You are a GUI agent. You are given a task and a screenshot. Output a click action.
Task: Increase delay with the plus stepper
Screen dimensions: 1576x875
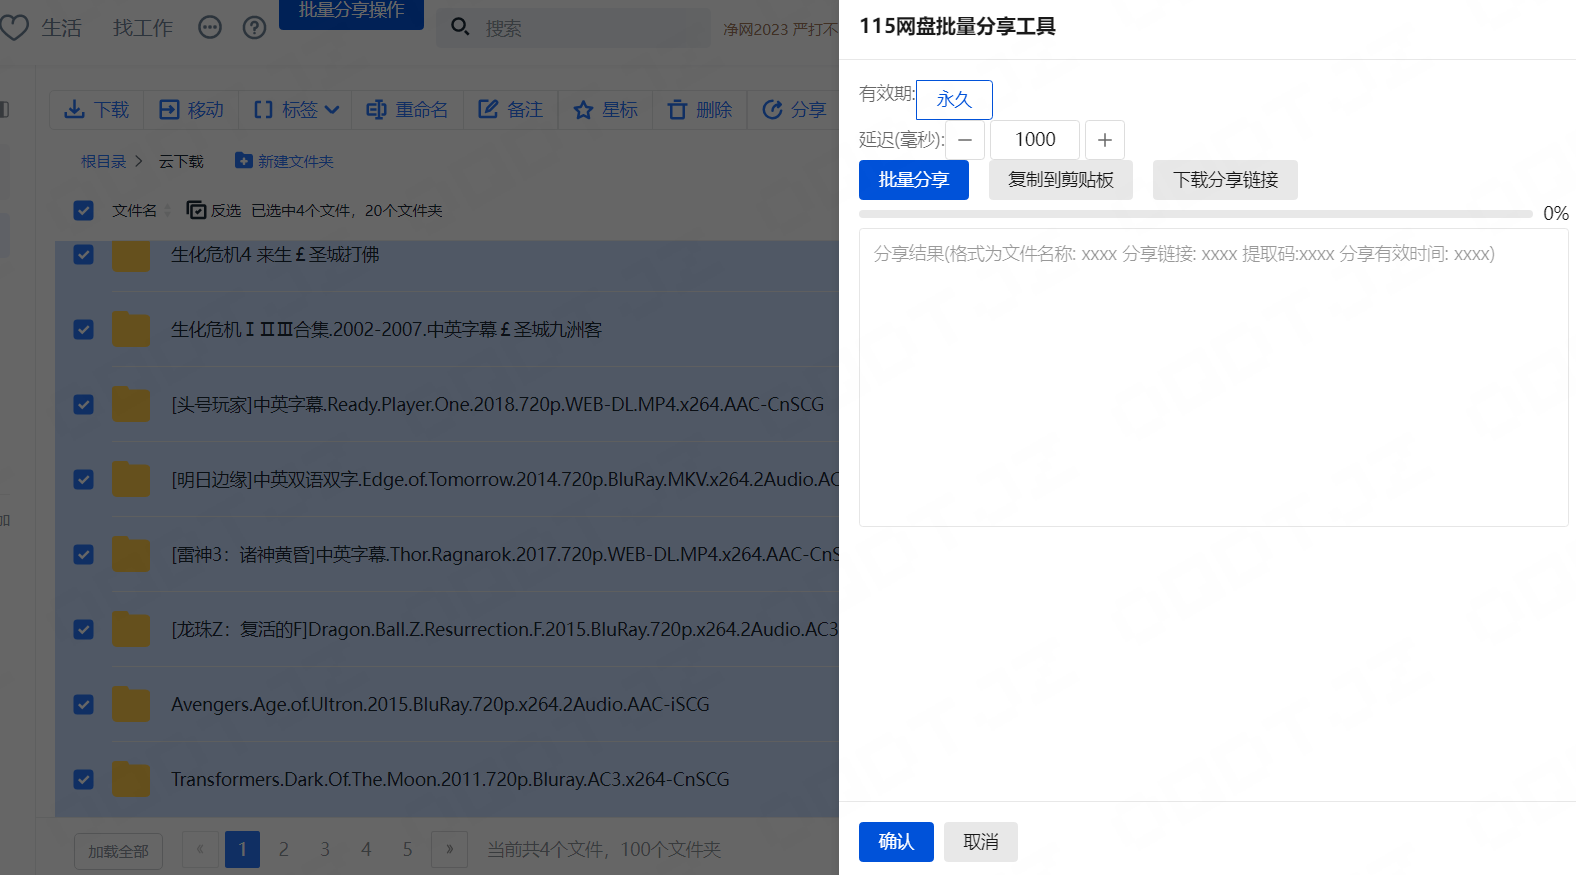coord(1104,140)
